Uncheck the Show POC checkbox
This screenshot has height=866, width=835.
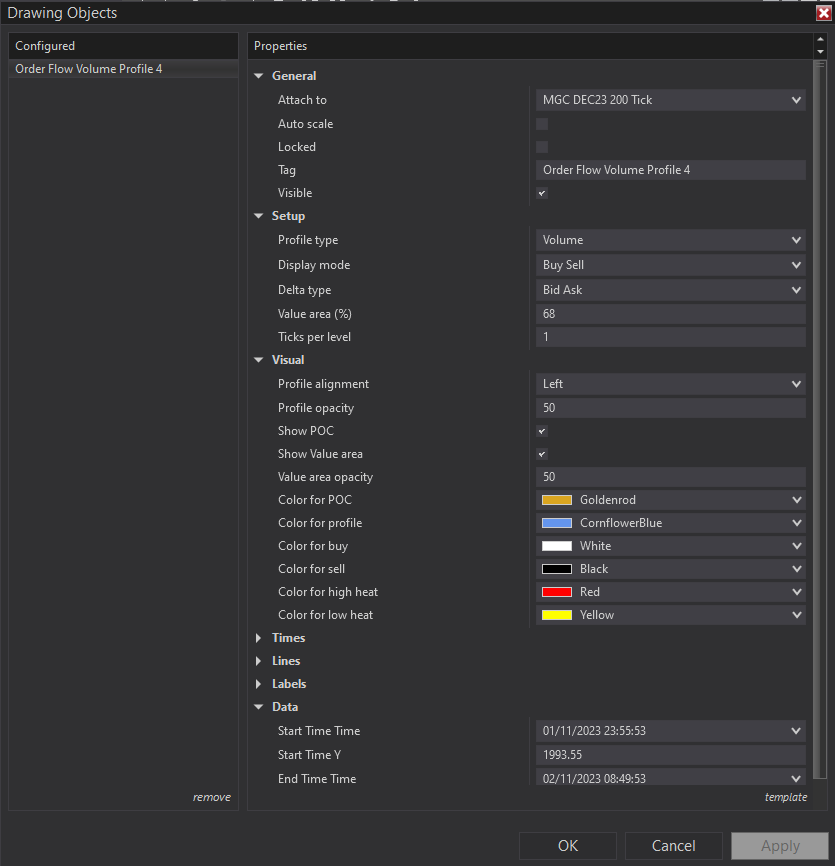pyautogui.click(x=542, y=431)
